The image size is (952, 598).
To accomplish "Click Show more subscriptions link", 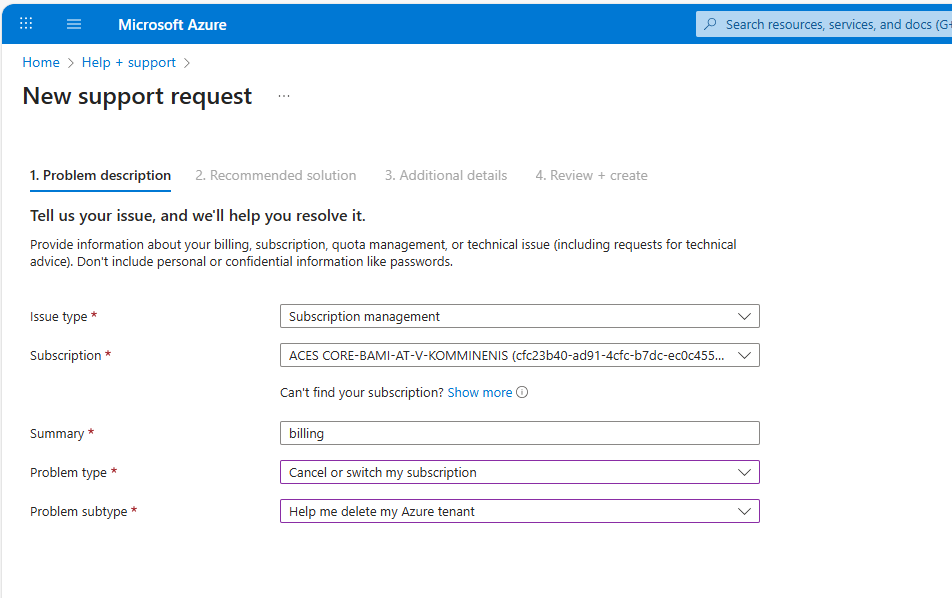I will click(x=480, y=393).
